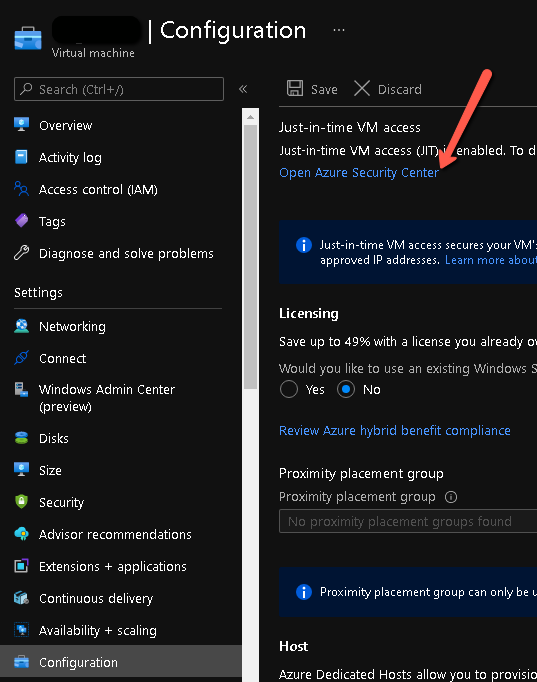Click the Diagnose wrench icon
The height and width of the screenshot is (682, 537).
[21, 253]
